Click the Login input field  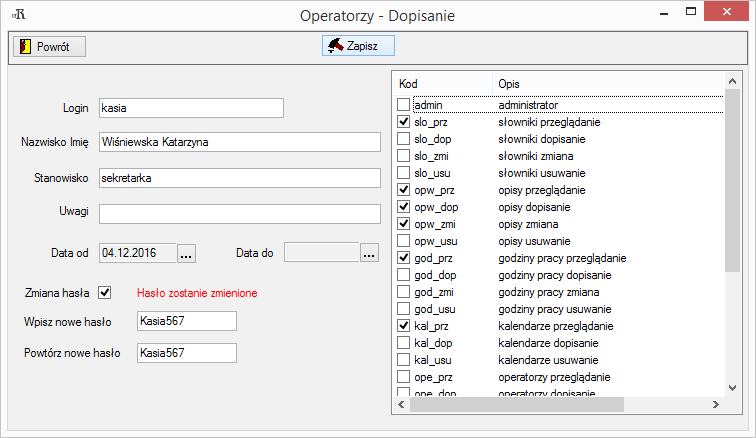pos(191,108)
